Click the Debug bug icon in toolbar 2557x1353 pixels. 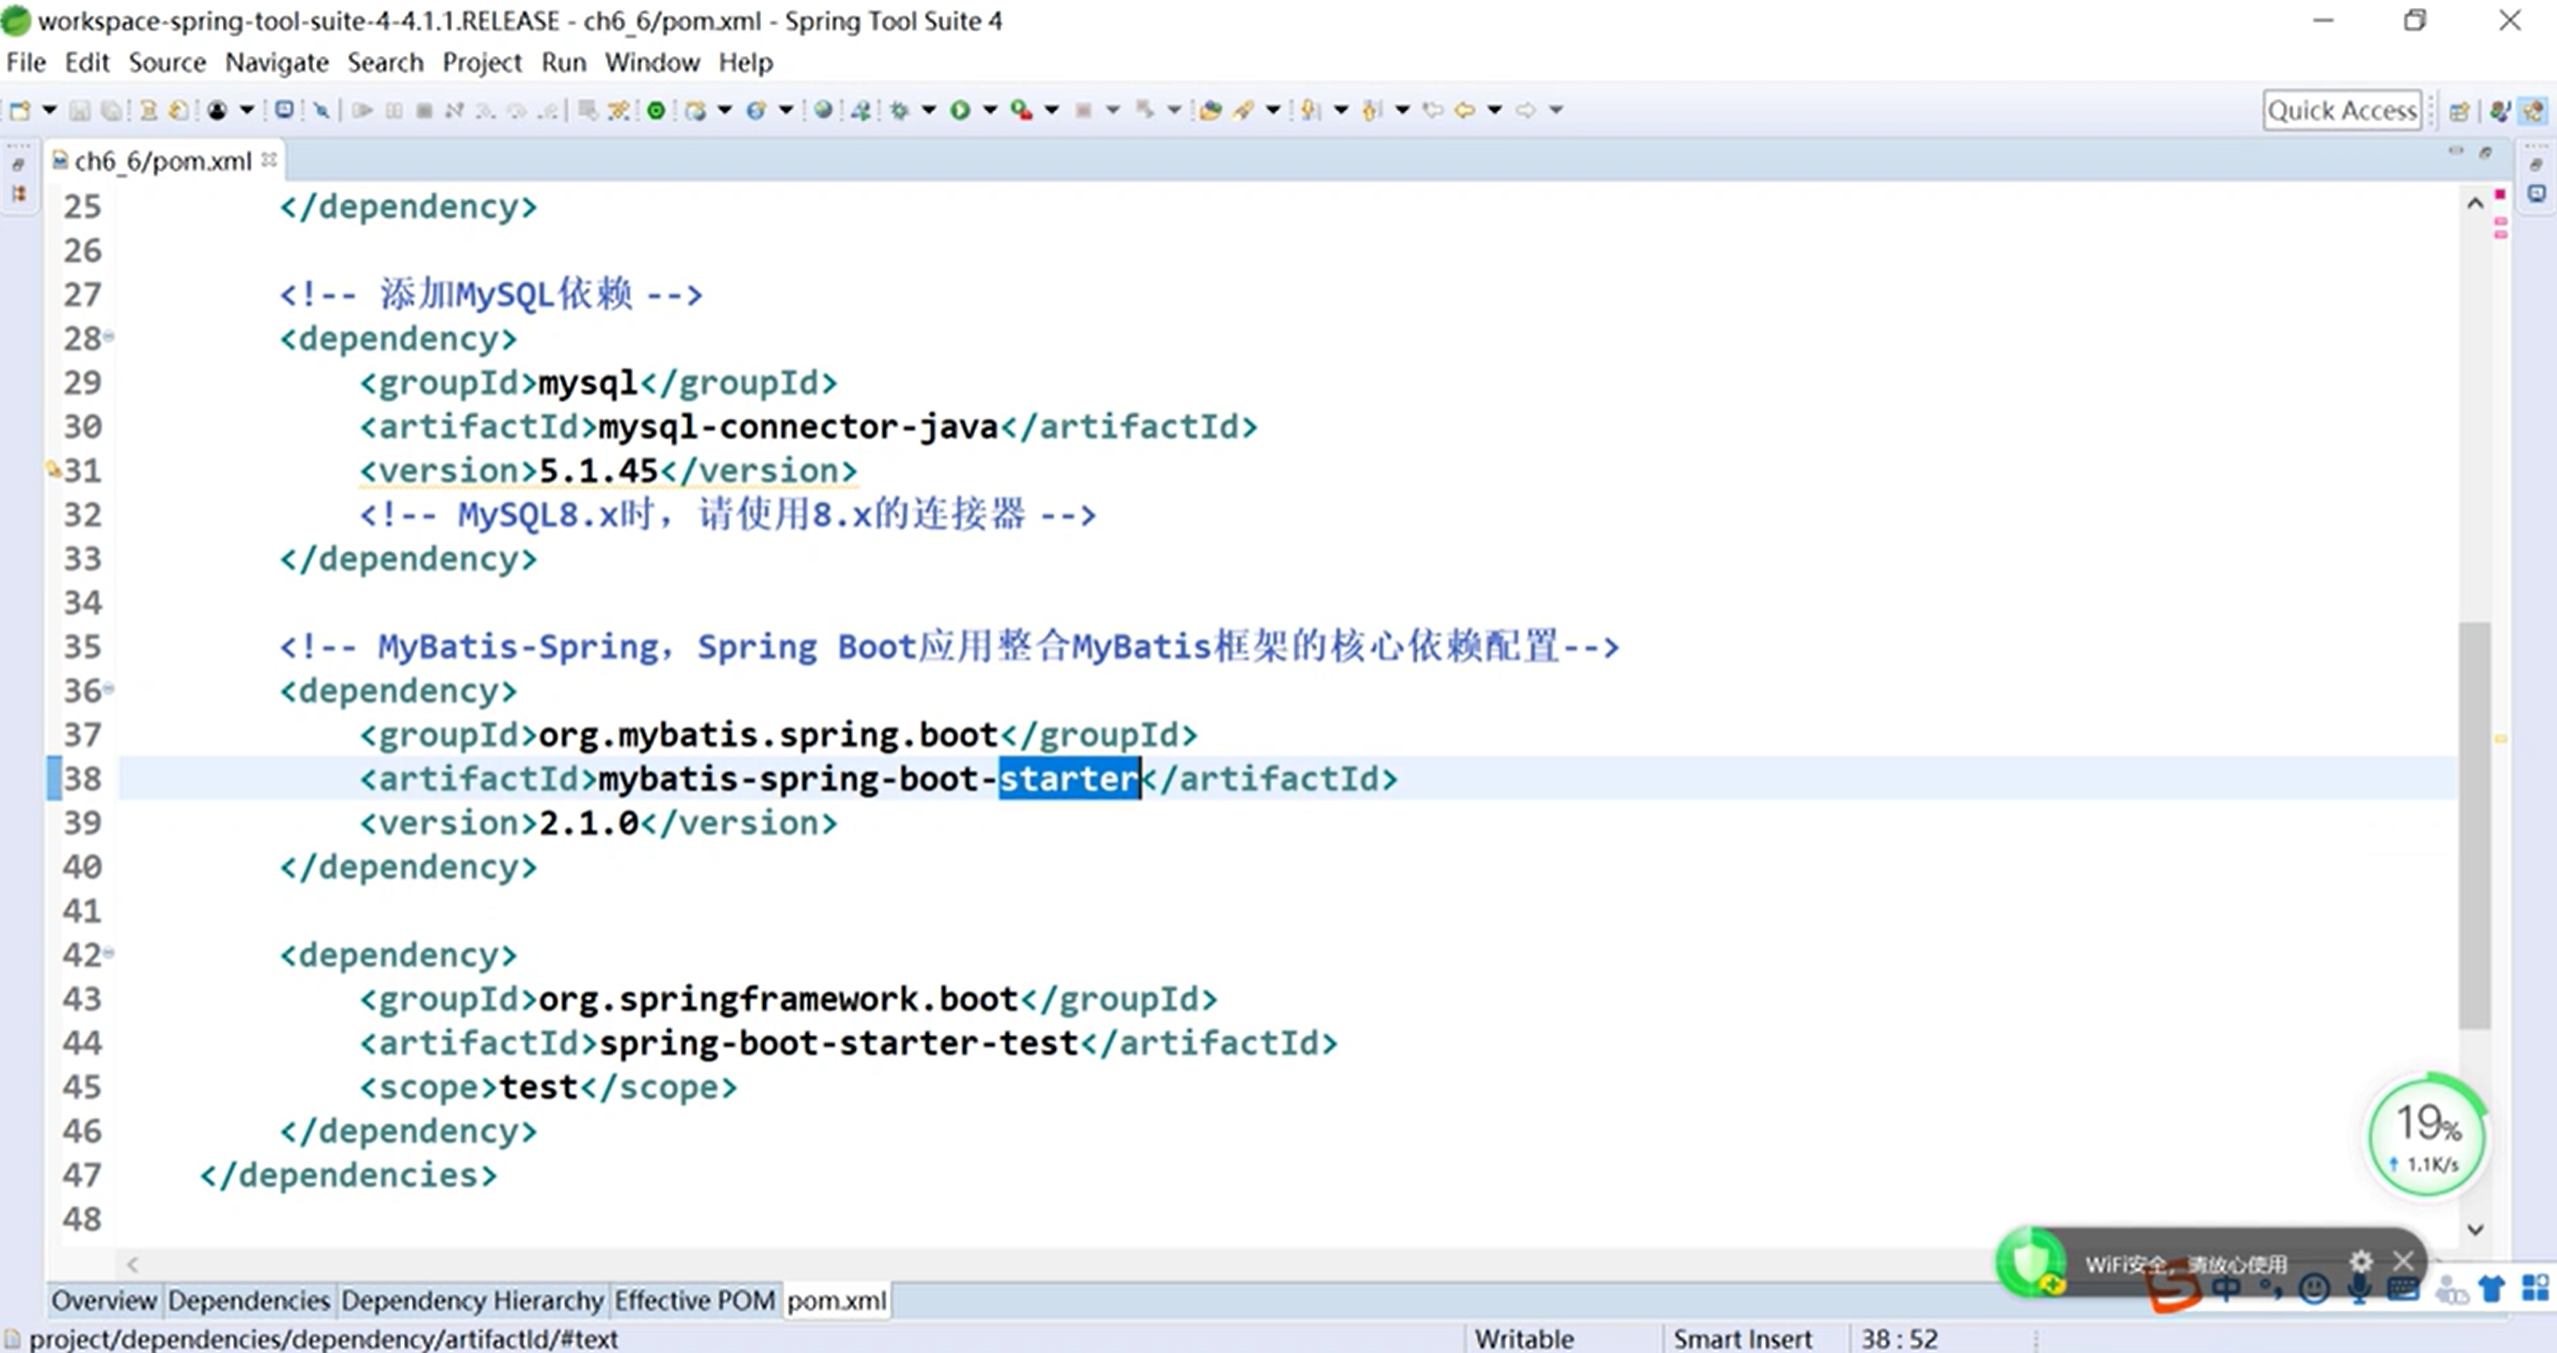[899, 110]
